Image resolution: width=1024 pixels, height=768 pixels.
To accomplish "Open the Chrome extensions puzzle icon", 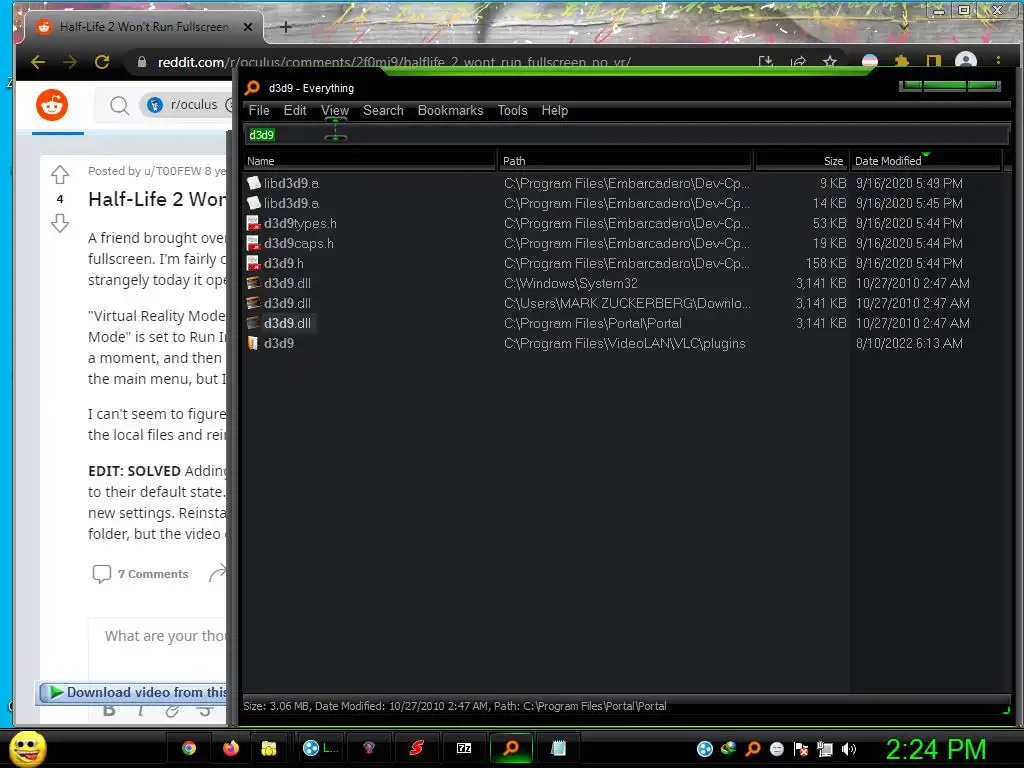I will [x=902, y=61].
